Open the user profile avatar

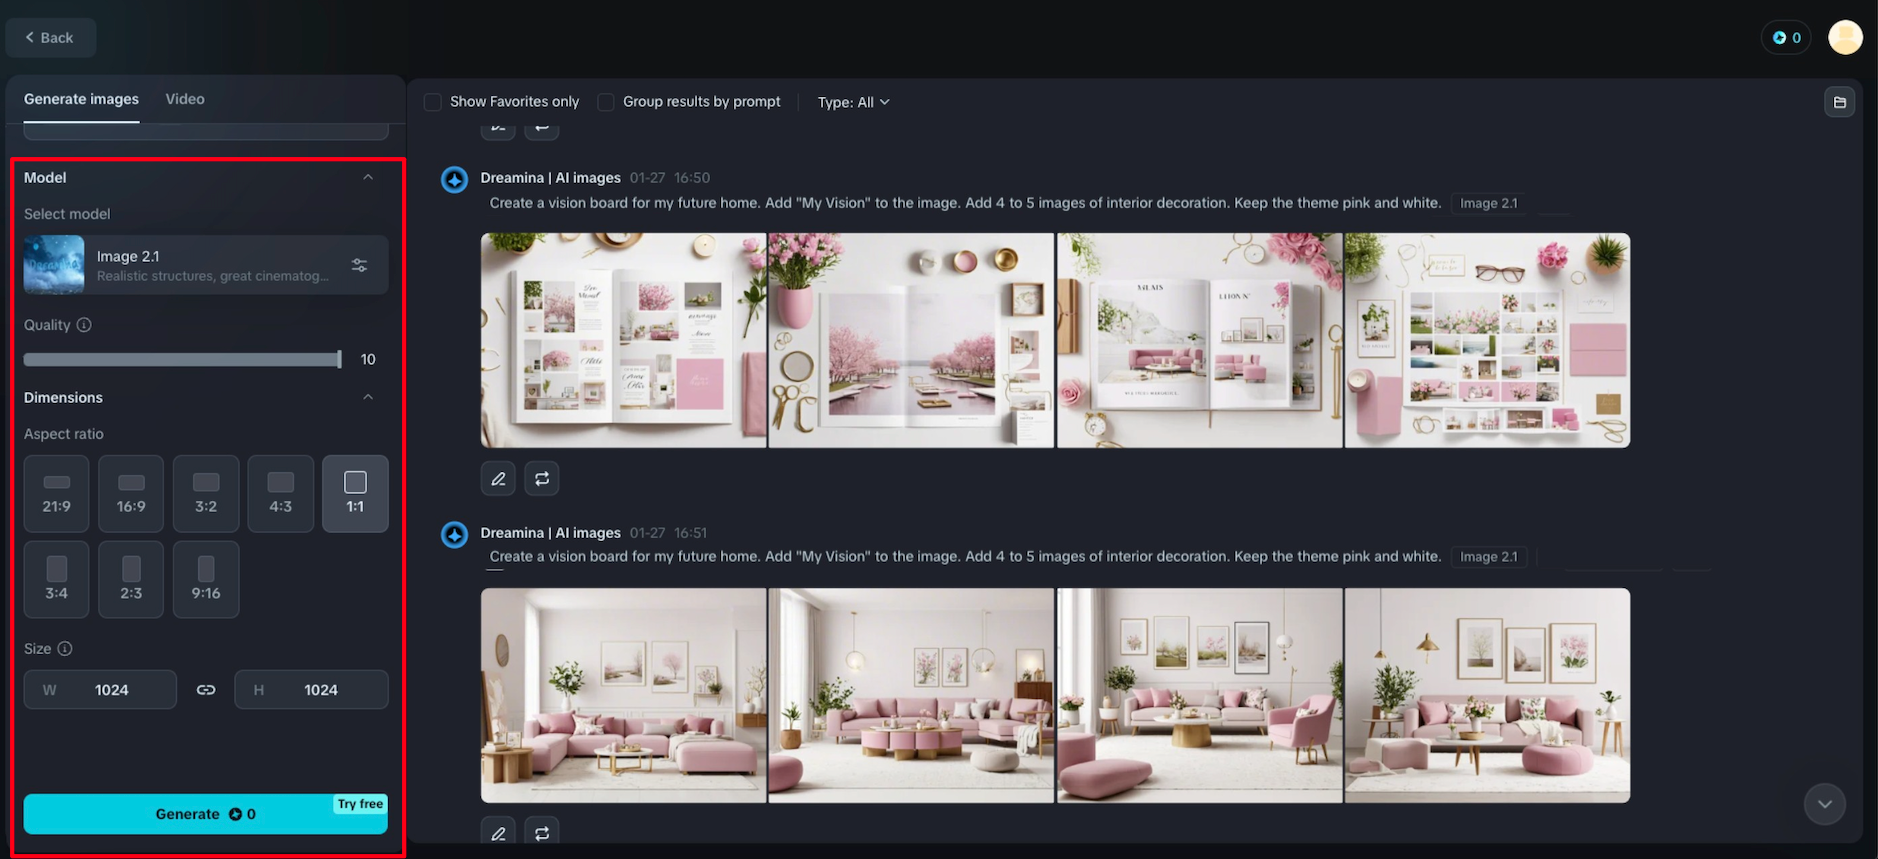pos(1845,37)
